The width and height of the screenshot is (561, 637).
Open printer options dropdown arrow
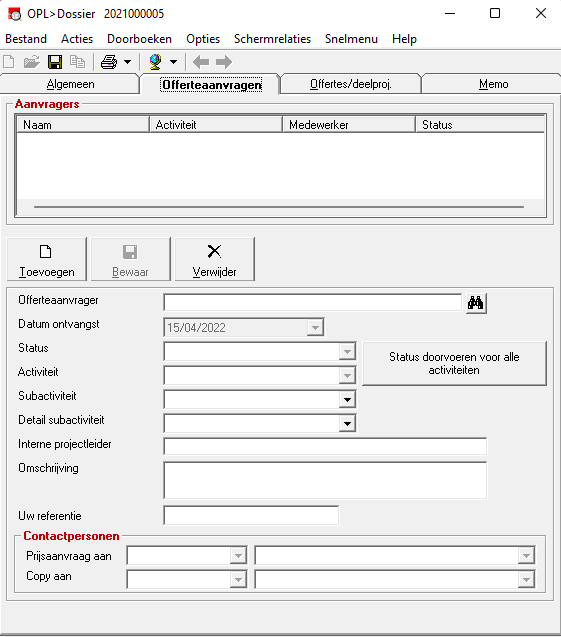point(127,62)
